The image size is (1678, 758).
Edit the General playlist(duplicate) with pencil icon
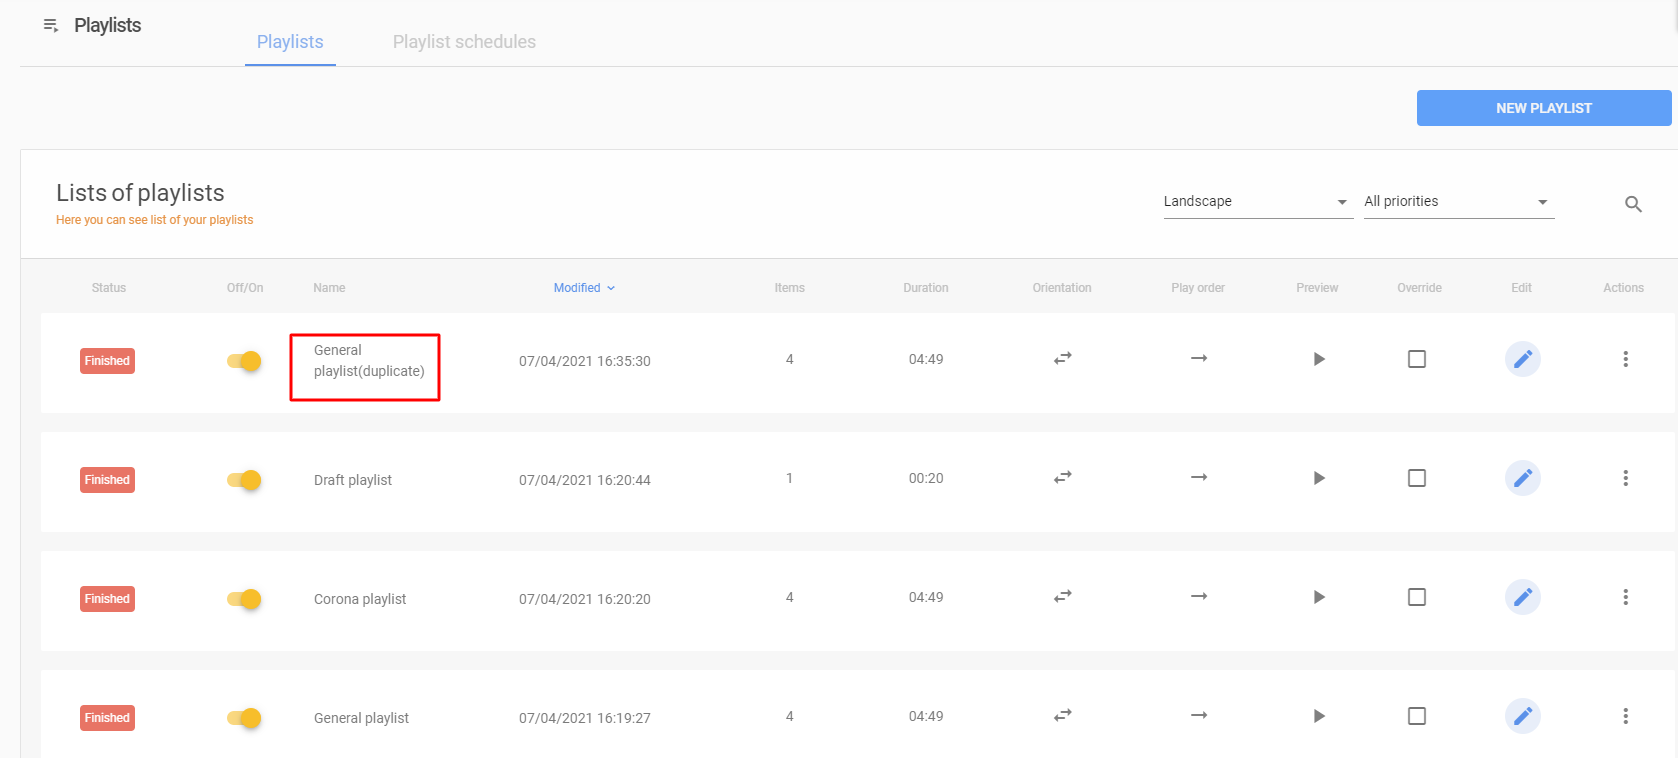pyautogui.click(x=1522, y=359)
